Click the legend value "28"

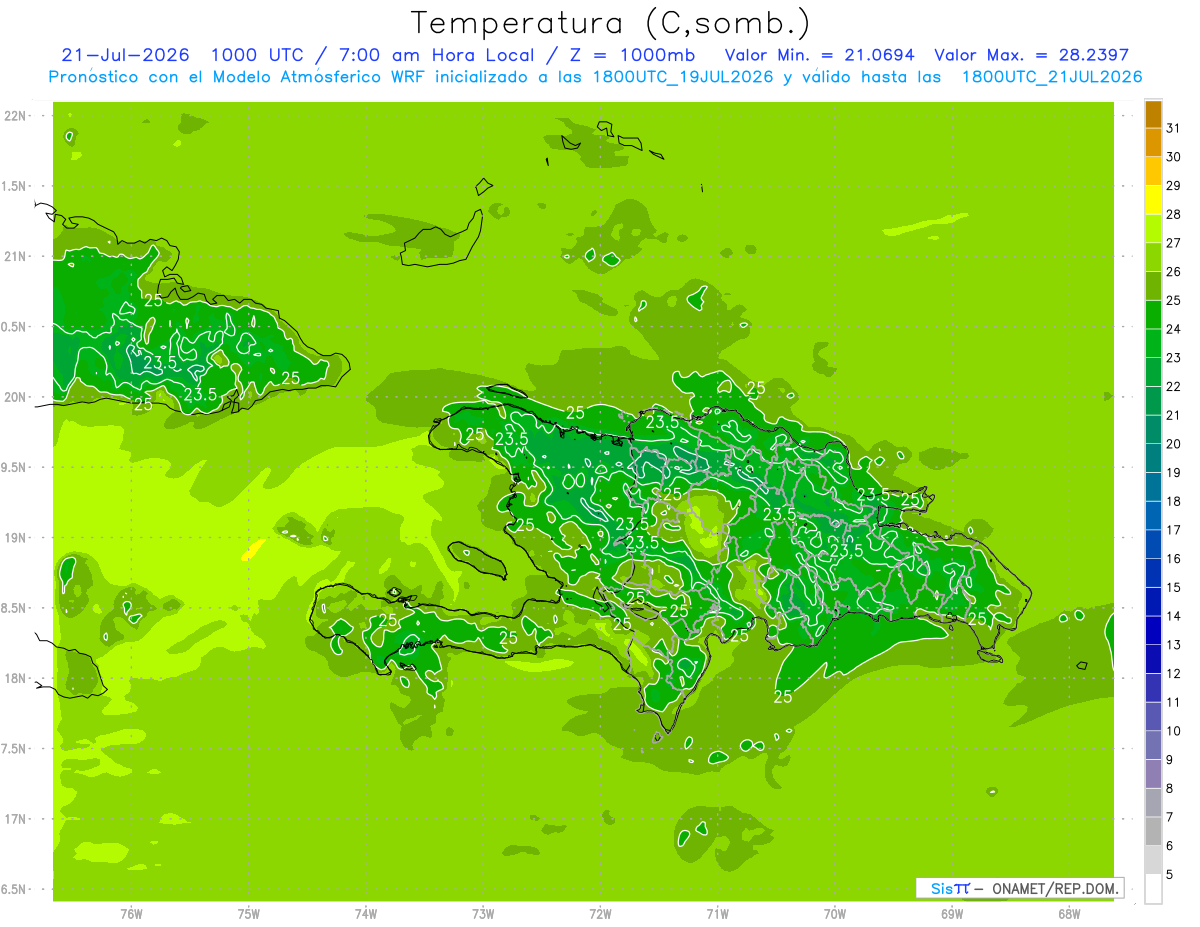(x=1174, y=214)
